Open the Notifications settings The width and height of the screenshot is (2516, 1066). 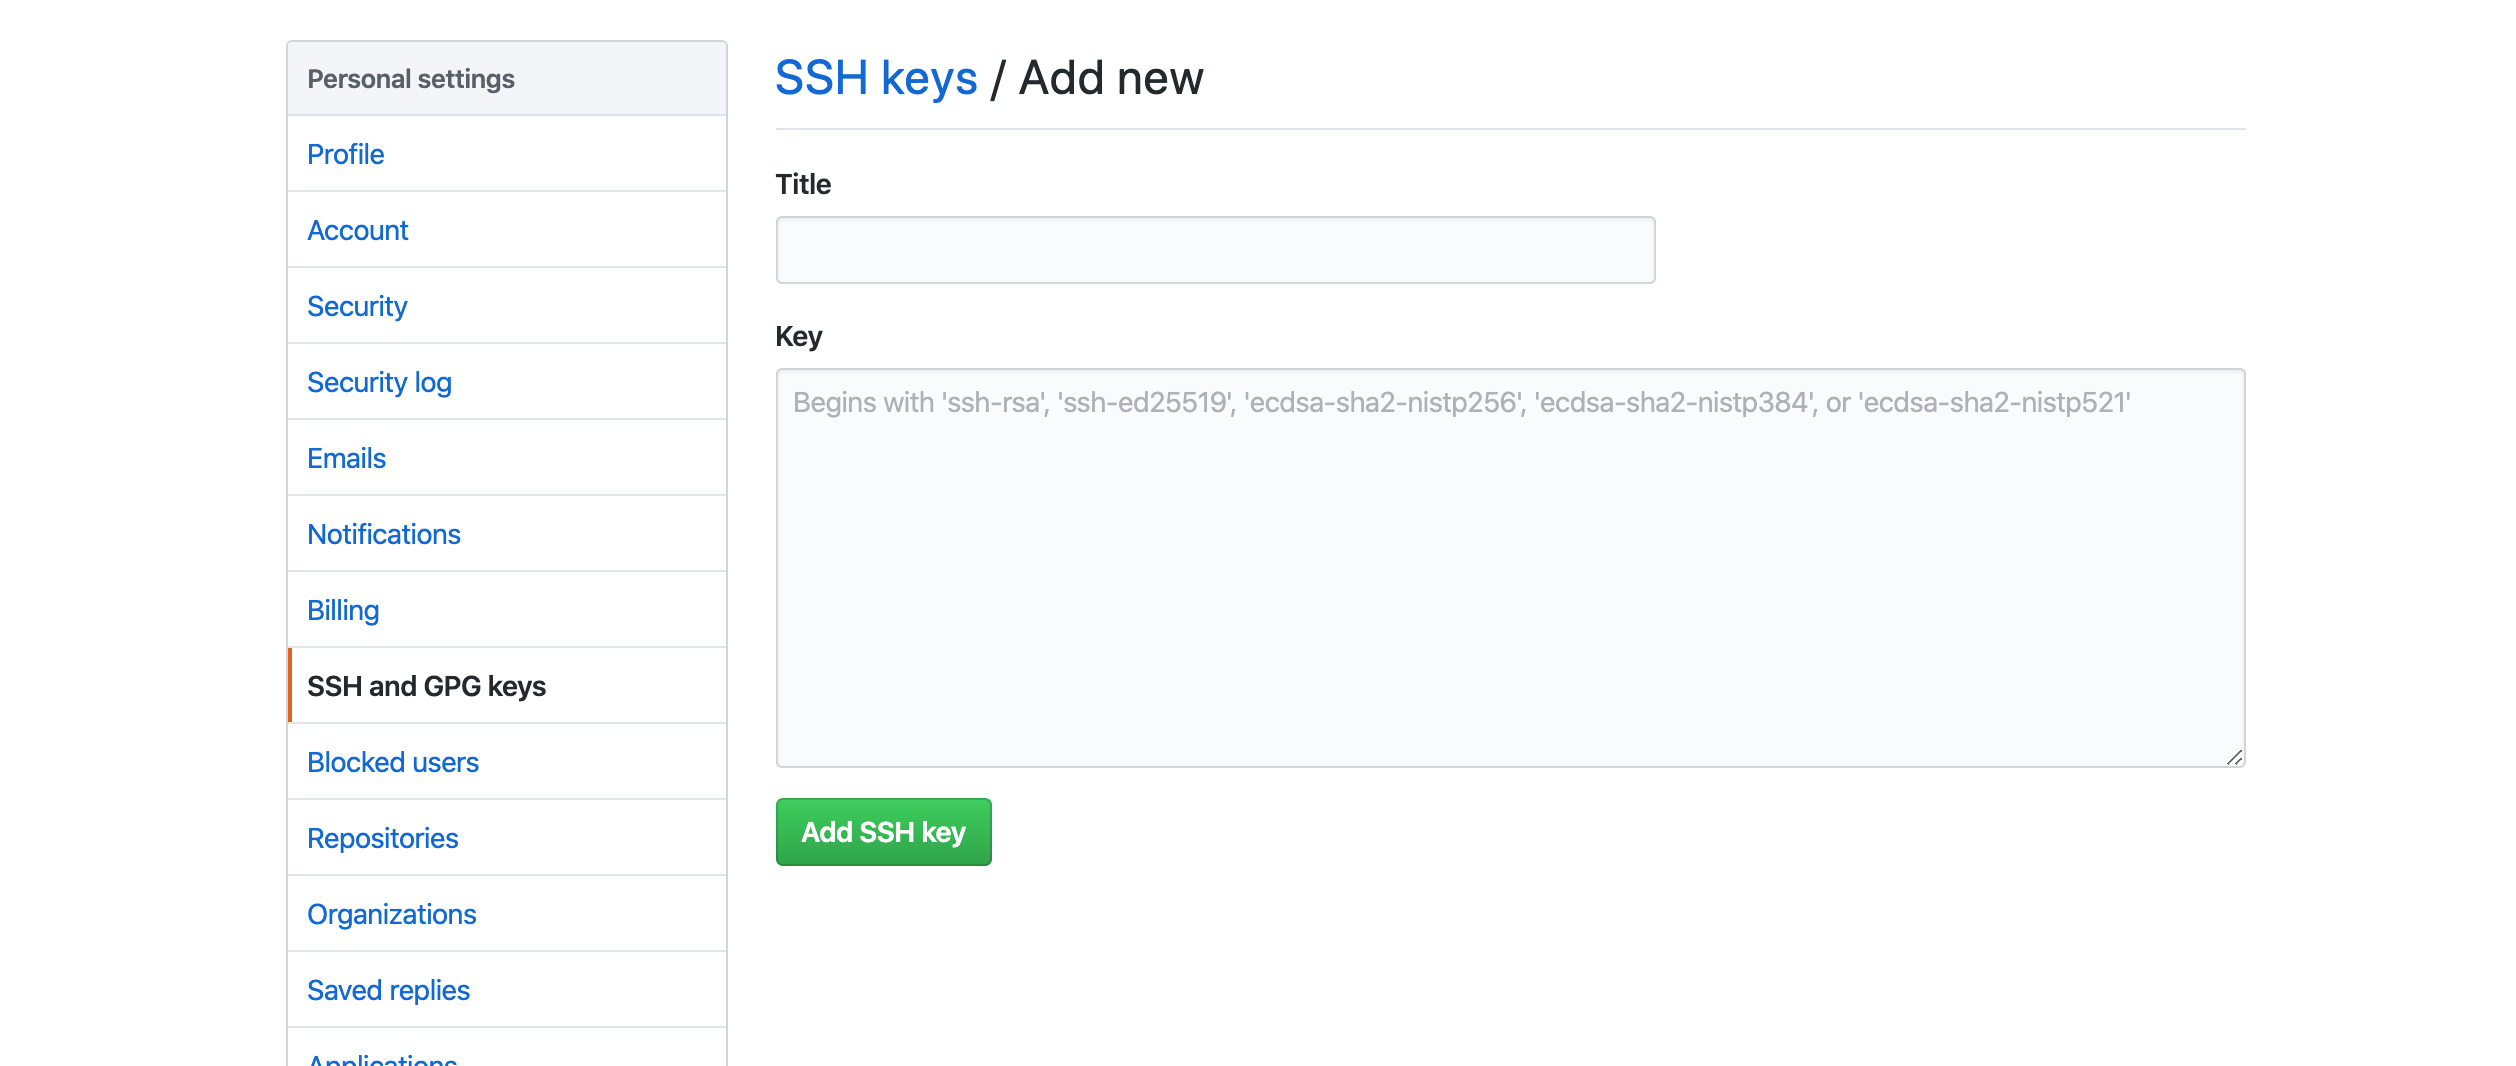point(384,534)
